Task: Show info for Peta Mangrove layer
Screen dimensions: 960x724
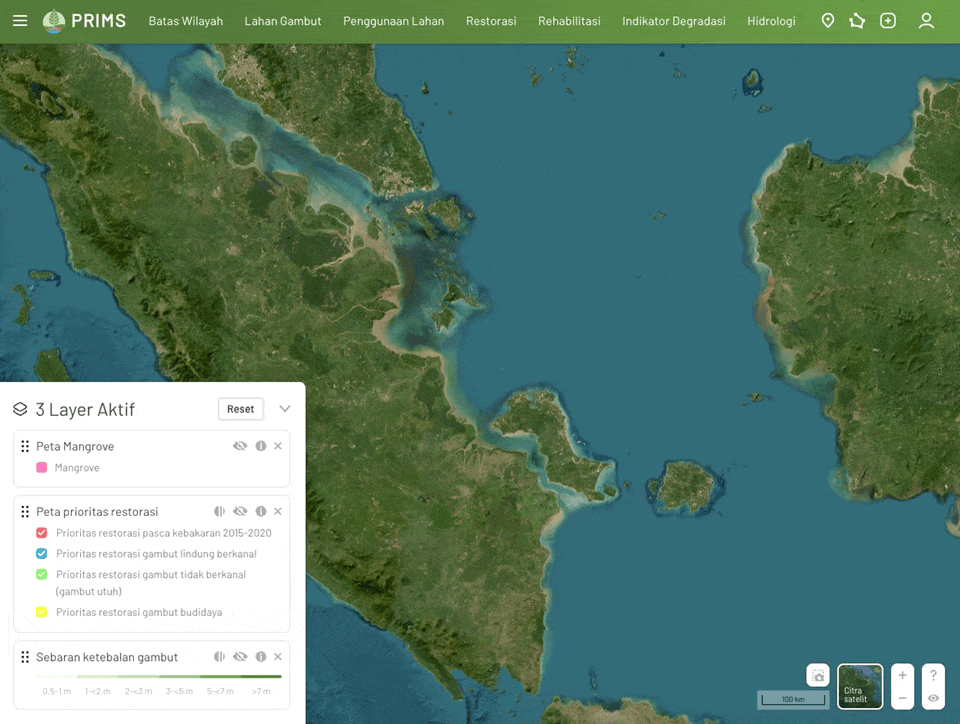Action: tap(261, 446)
